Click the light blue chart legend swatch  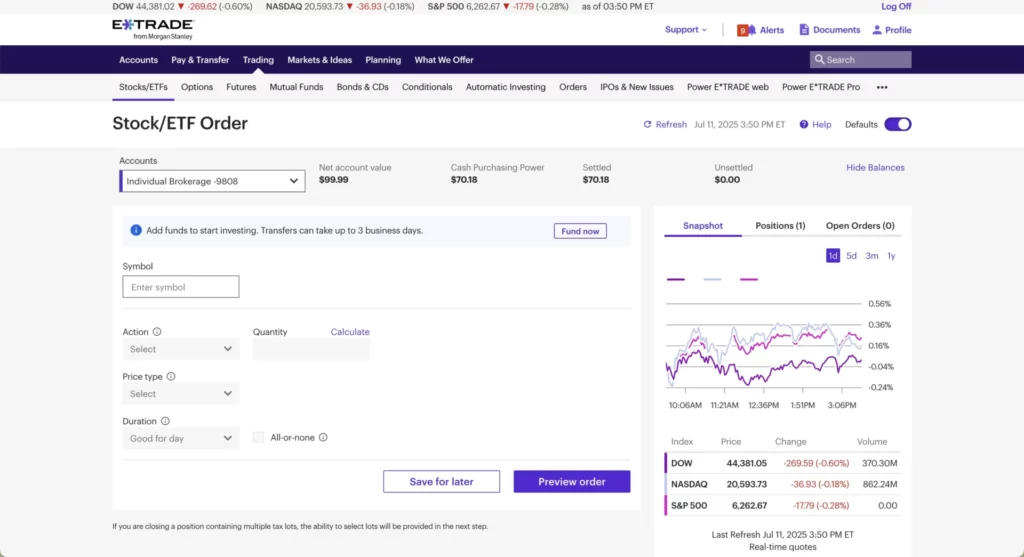[x=712, y=279]
